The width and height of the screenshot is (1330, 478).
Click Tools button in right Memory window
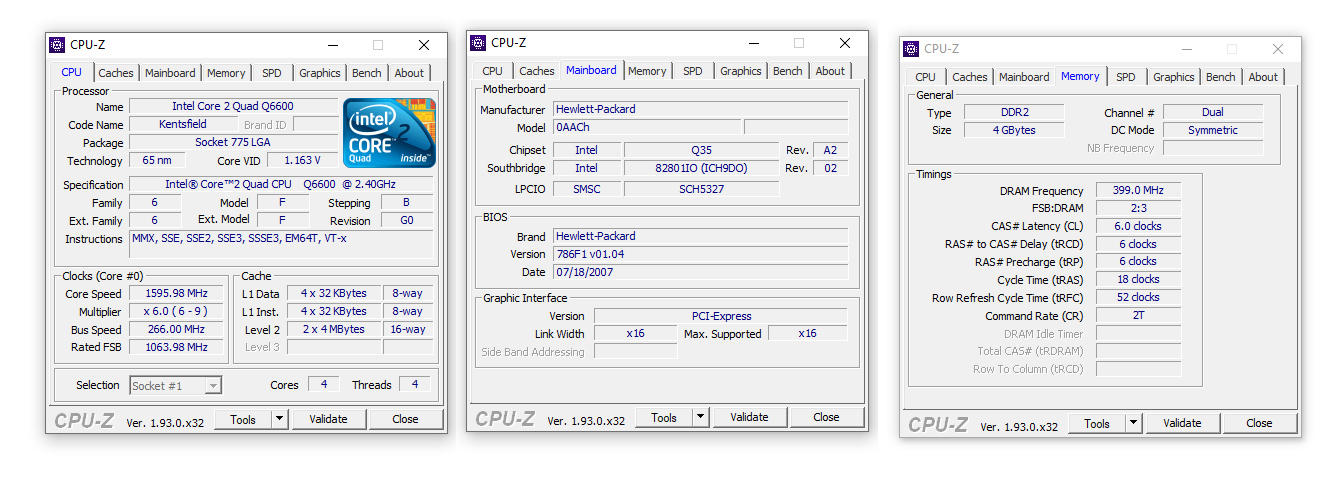[x=1097, y=424]
